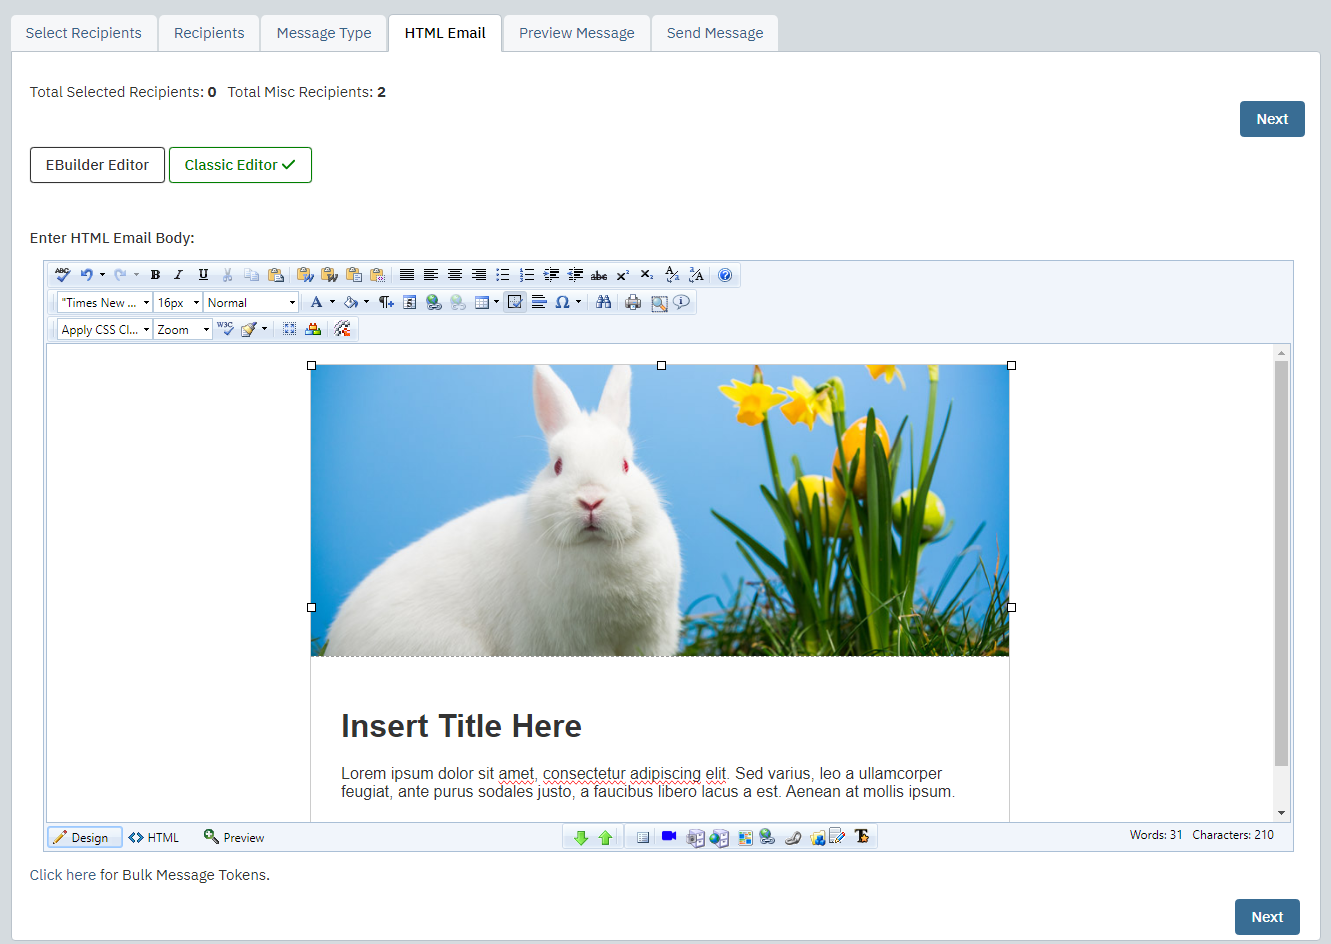This screenshot has width=1331, height=944.
Task: Align text left in the editor
Action: [431, 275]
